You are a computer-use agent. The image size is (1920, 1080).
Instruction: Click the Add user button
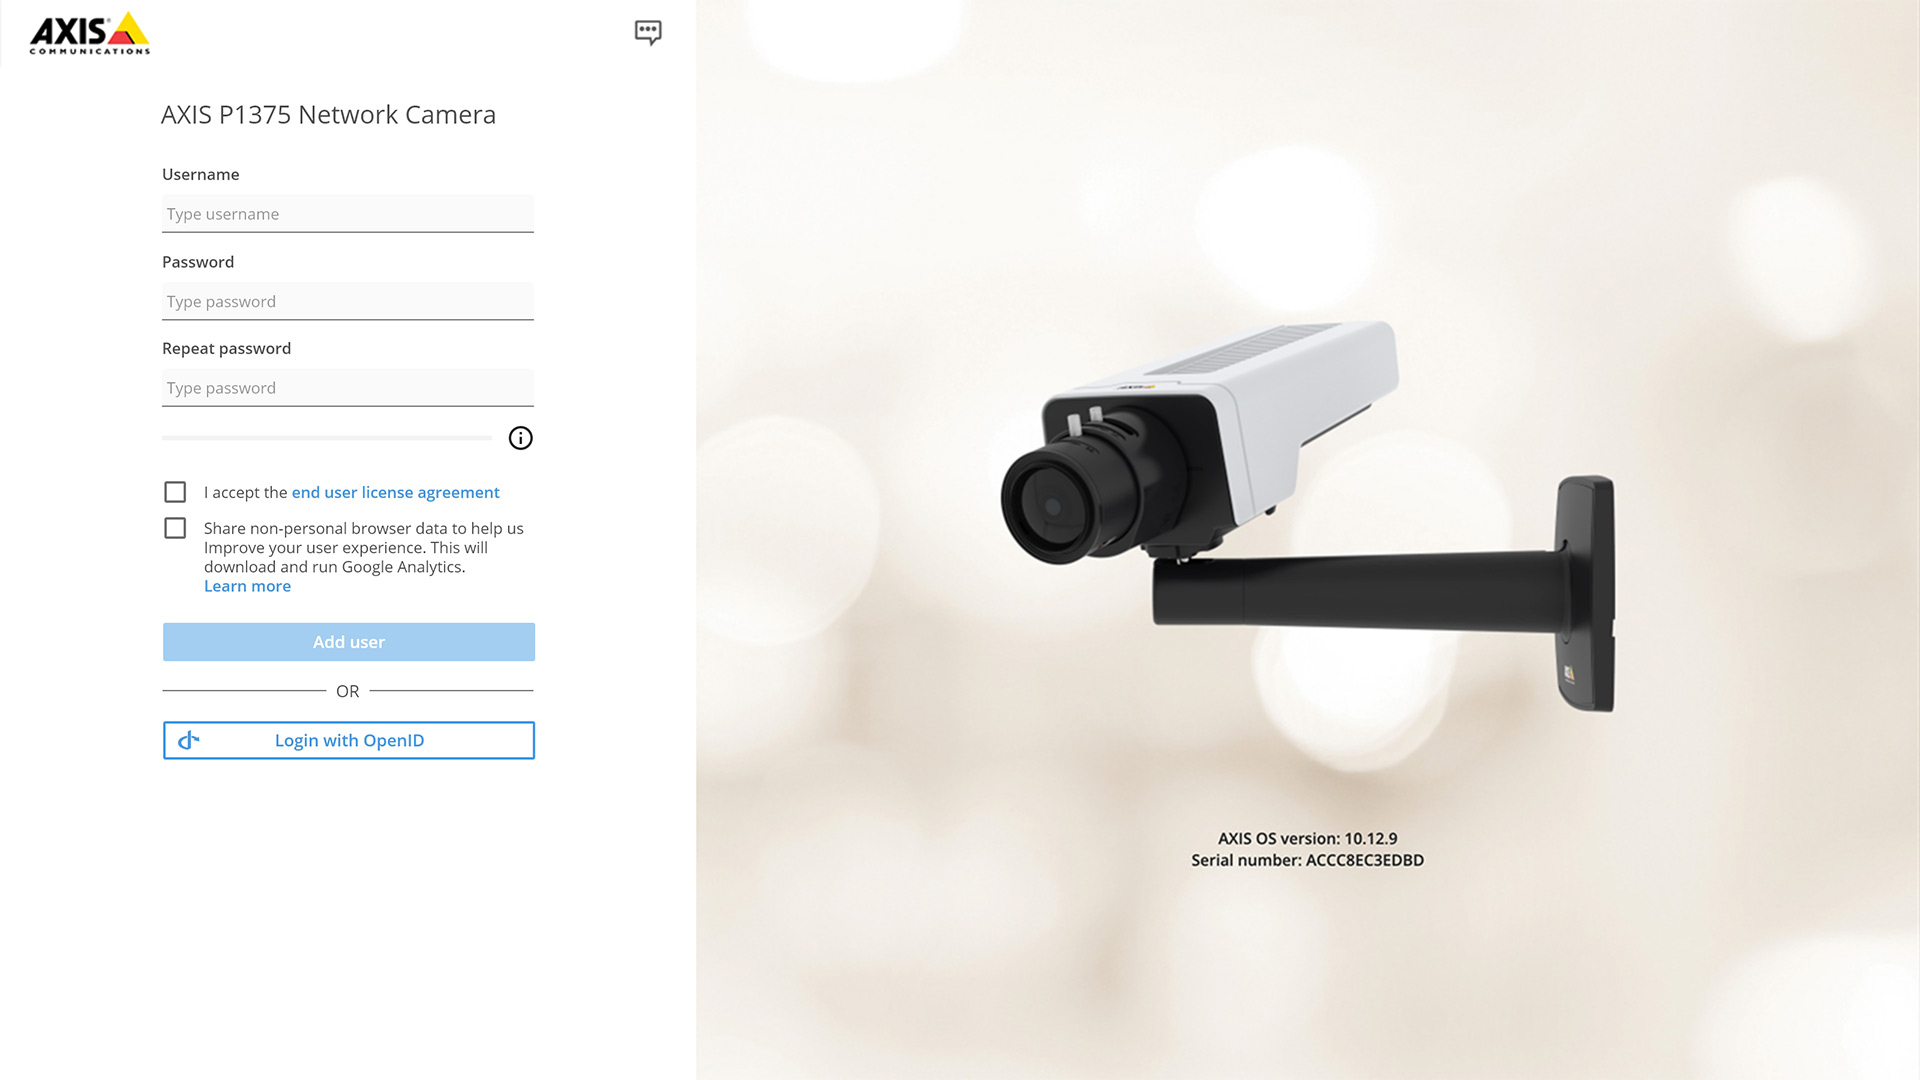(349, 642)
